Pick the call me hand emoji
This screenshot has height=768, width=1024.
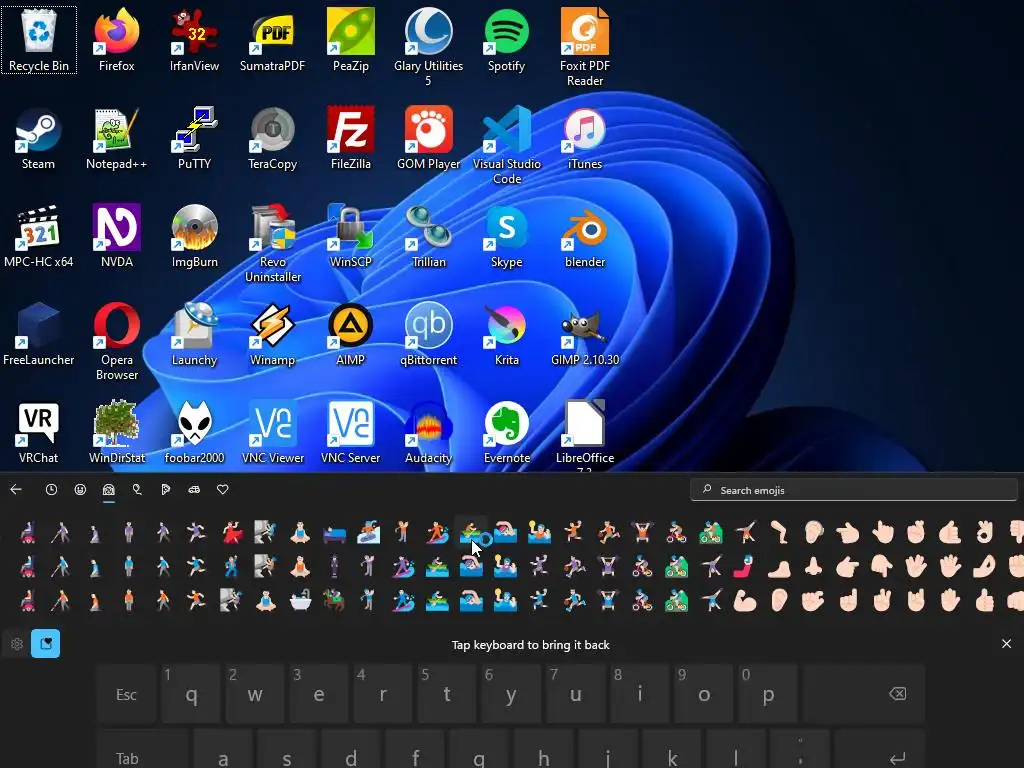[x=950, y=532]
